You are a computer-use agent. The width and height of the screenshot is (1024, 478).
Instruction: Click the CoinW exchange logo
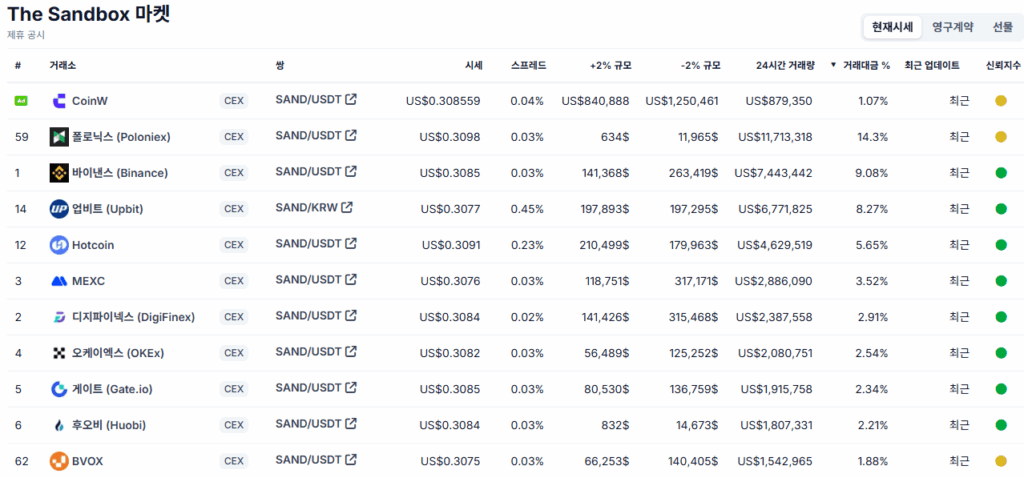pos(59,101)
